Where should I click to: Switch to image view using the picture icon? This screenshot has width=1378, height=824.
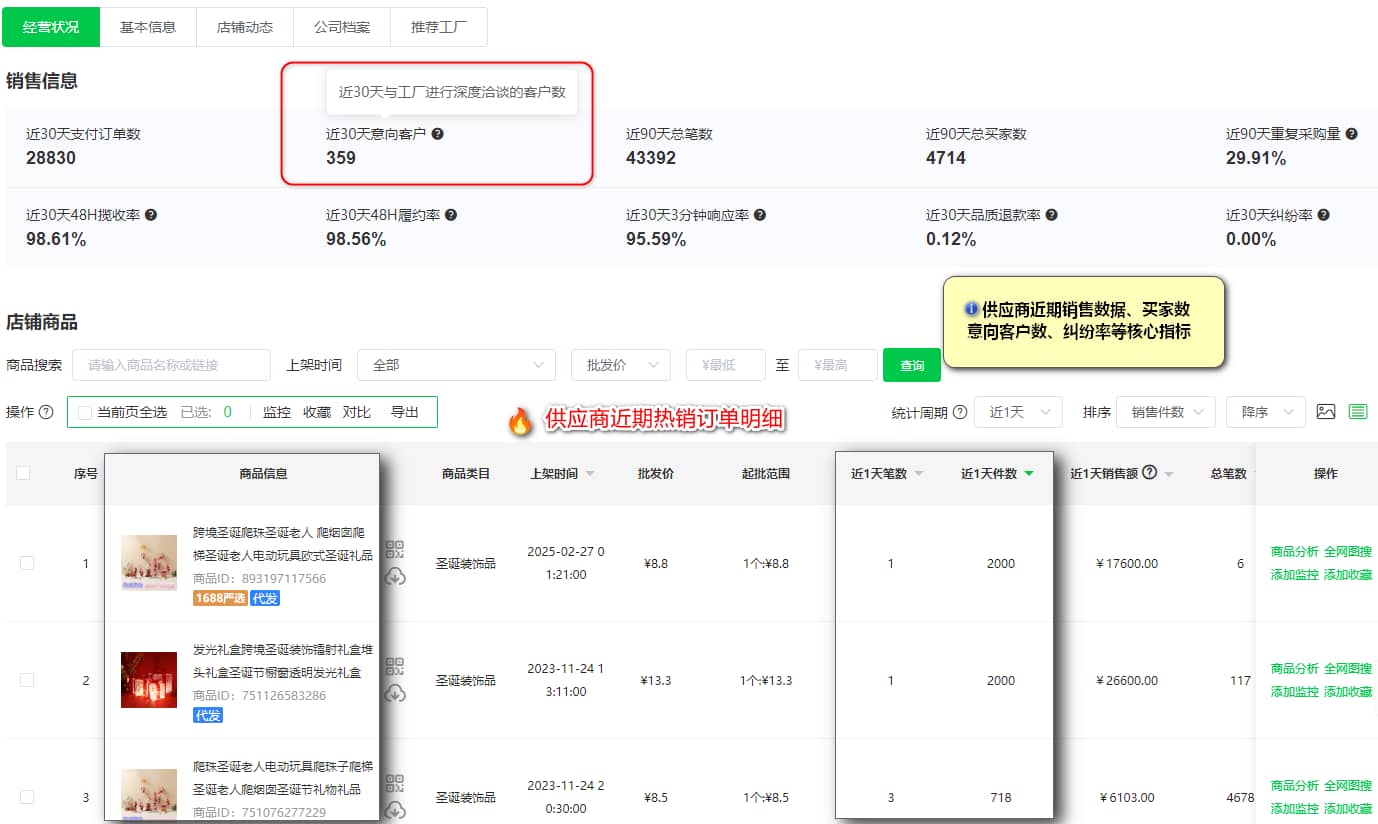(1325, 411)
